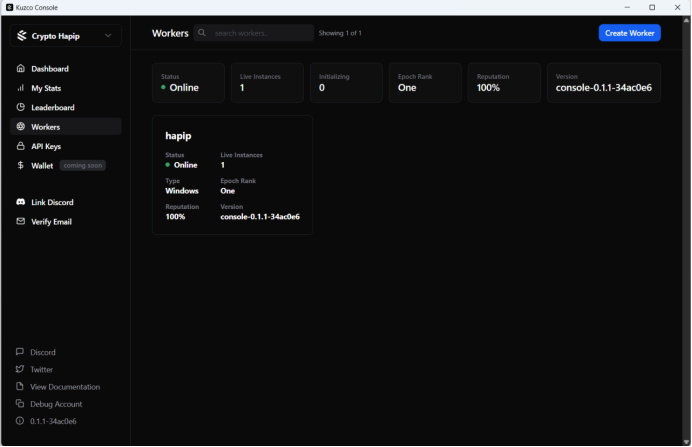Click the search magnifier icon
692x447 pixels.
[202, 33]
